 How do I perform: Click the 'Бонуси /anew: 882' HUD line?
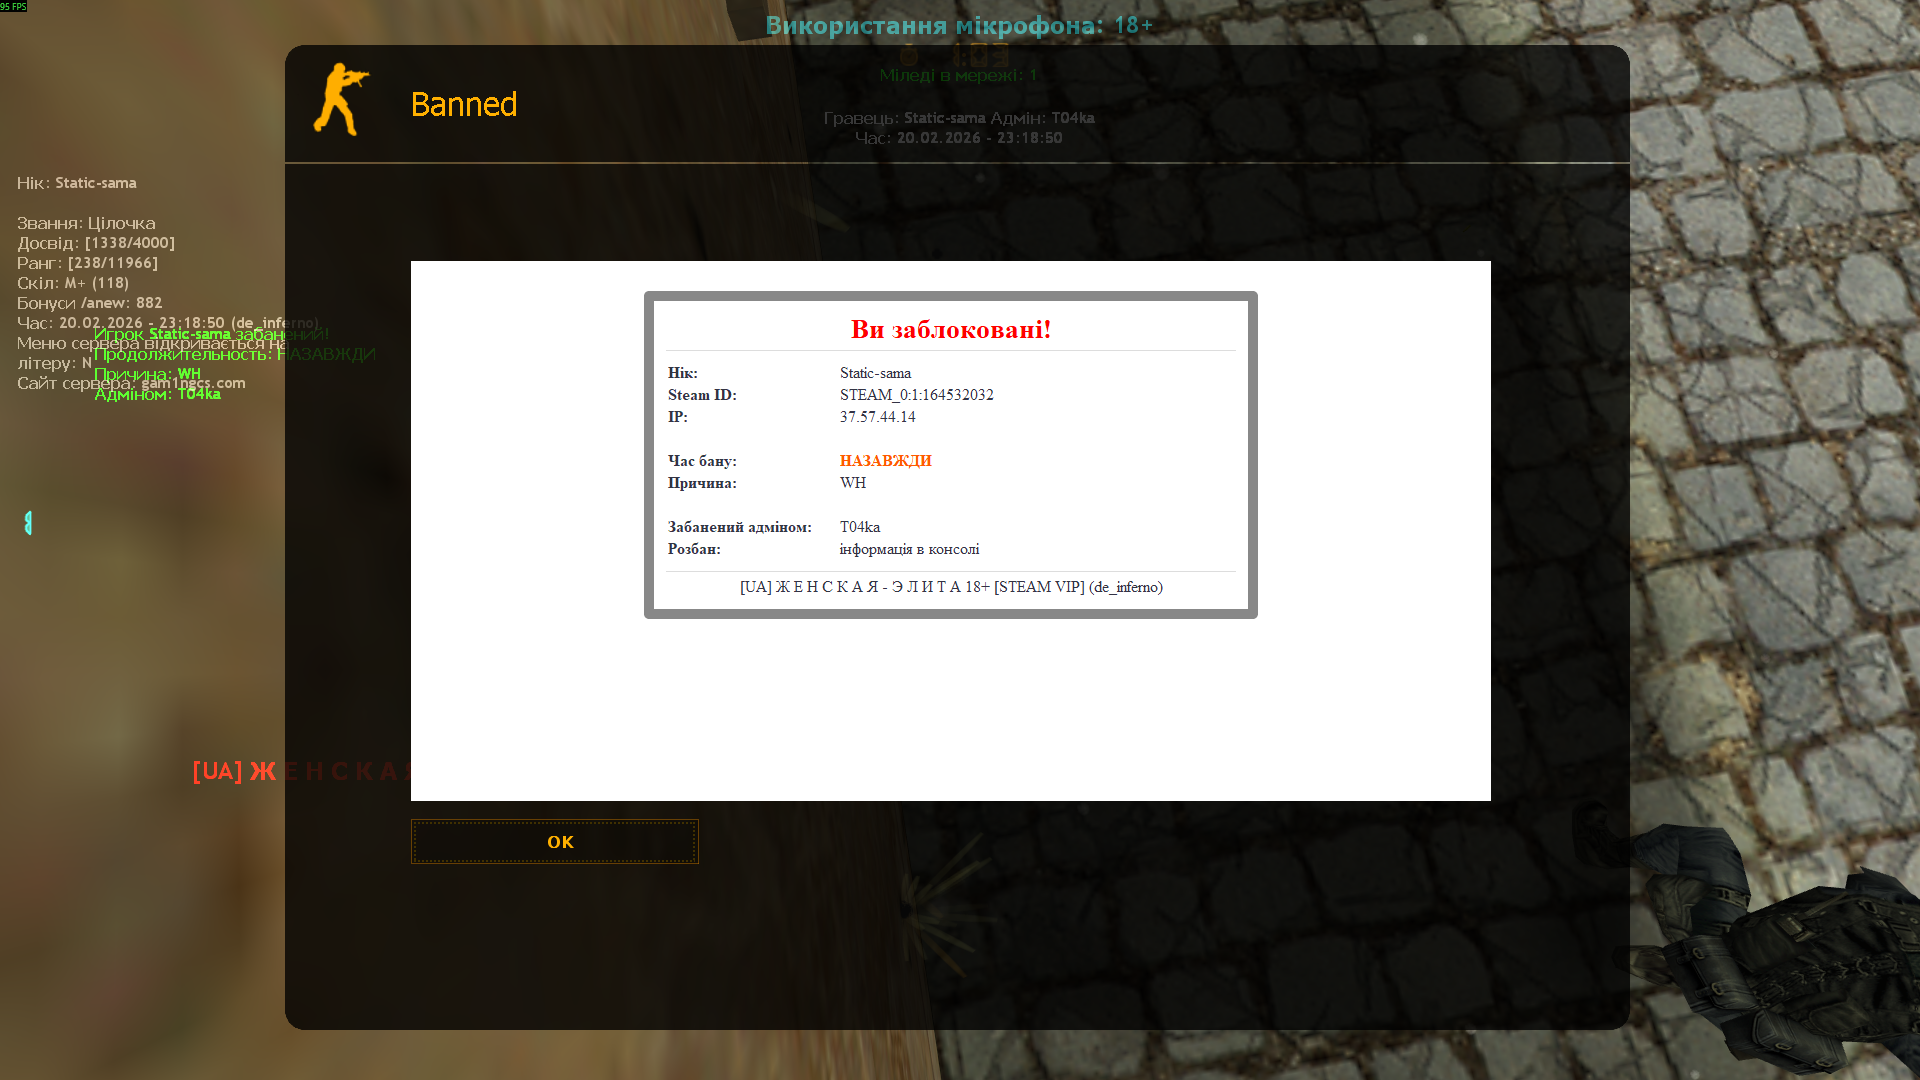89,303
